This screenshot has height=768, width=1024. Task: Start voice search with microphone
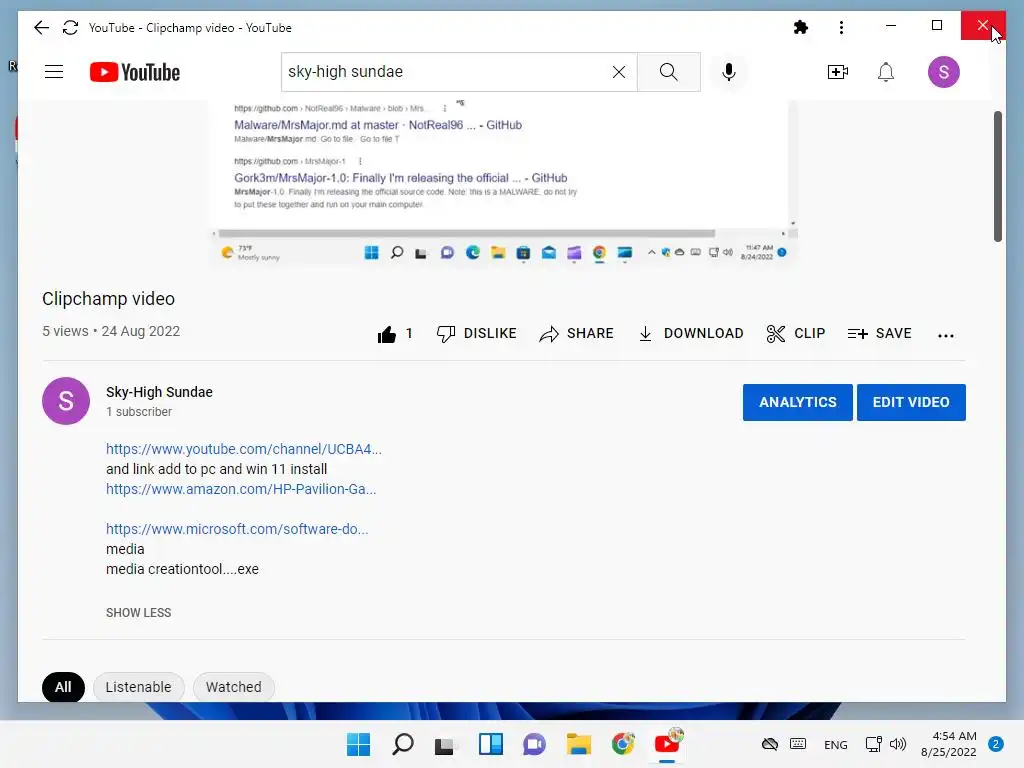point(729,72)
